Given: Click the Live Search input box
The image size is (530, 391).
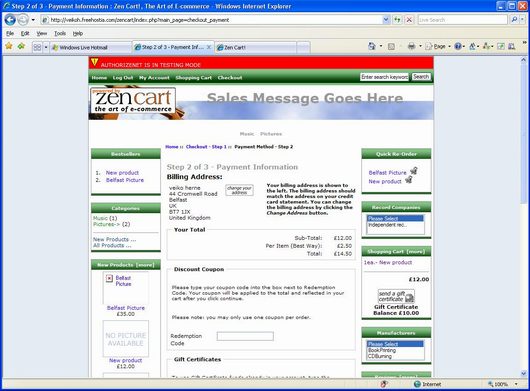Looking at the screenshot, I should click(x=462, y=20).
